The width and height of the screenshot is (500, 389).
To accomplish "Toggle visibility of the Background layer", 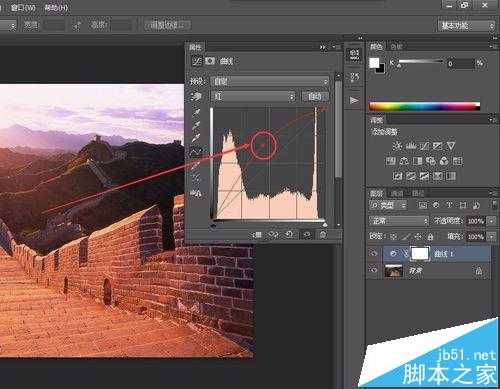I will click(374, 270).
